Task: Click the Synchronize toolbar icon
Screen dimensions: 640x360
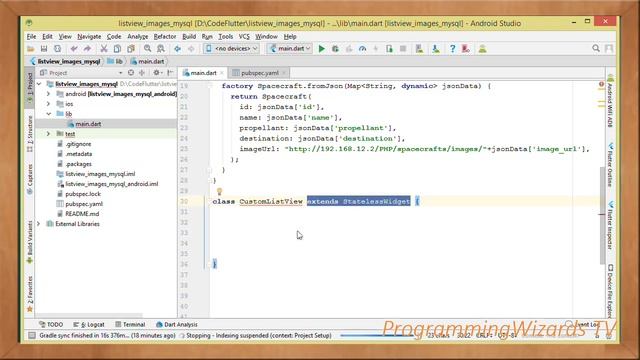Action: 58,49
